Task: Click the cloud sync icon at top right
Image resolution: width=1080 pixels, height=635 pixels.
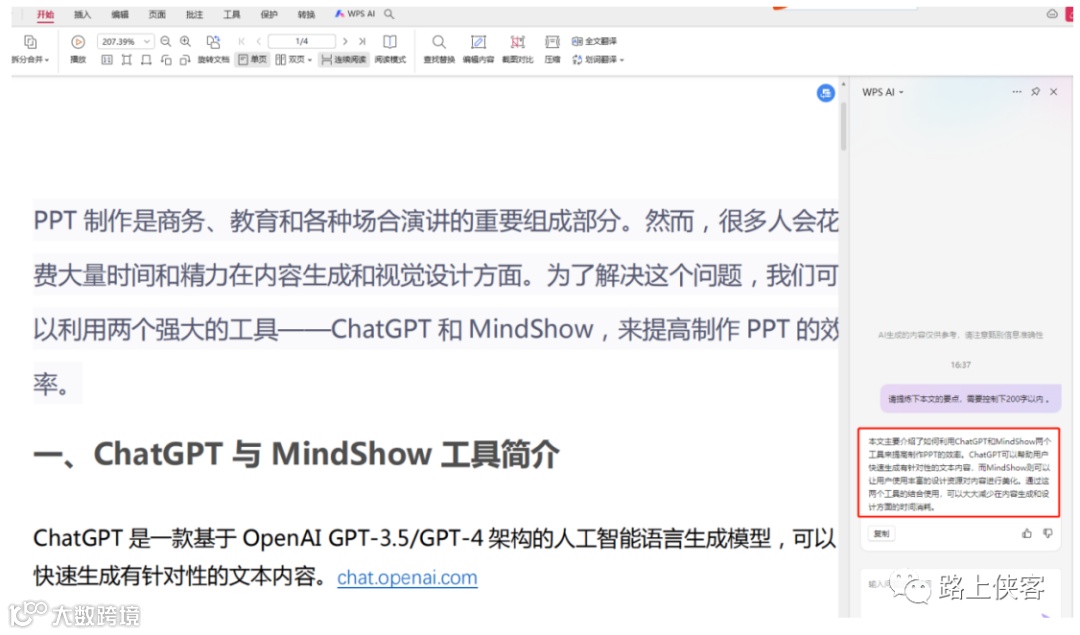Action: [1052, 14]
